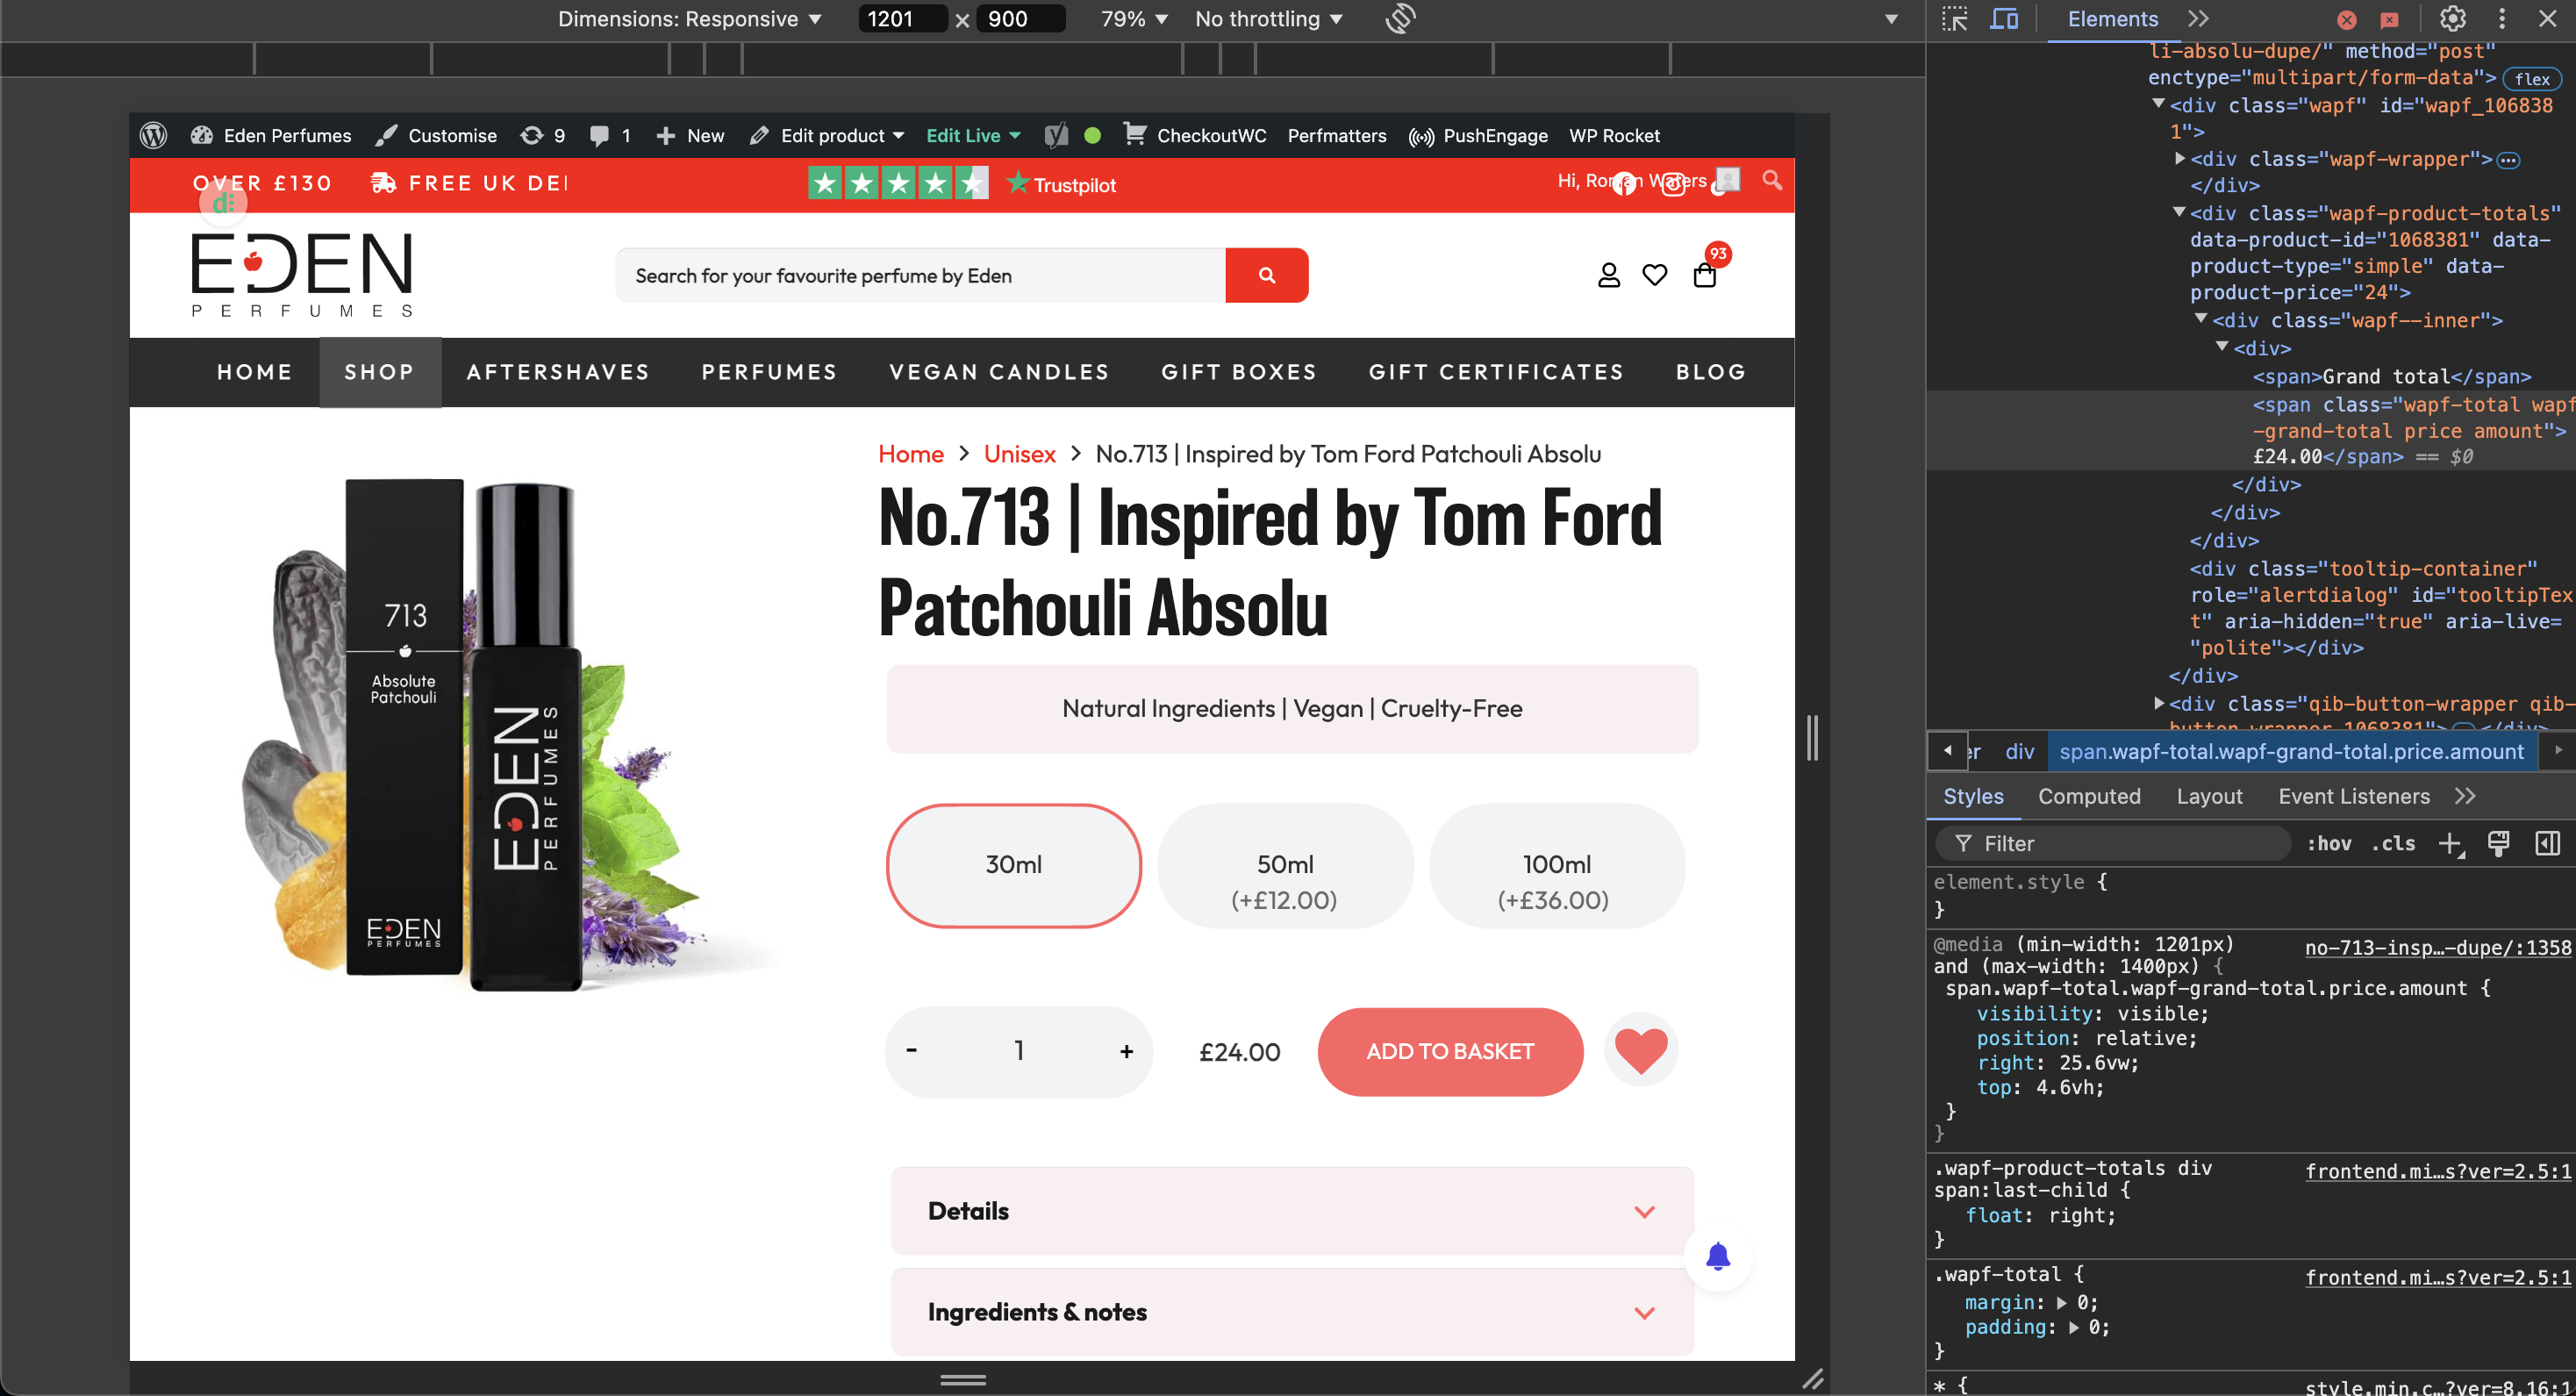Expand the margin shorthand in .wapf-total rule
The height and width of the screenshot is (1396, 2576).
(2061, 1303)
